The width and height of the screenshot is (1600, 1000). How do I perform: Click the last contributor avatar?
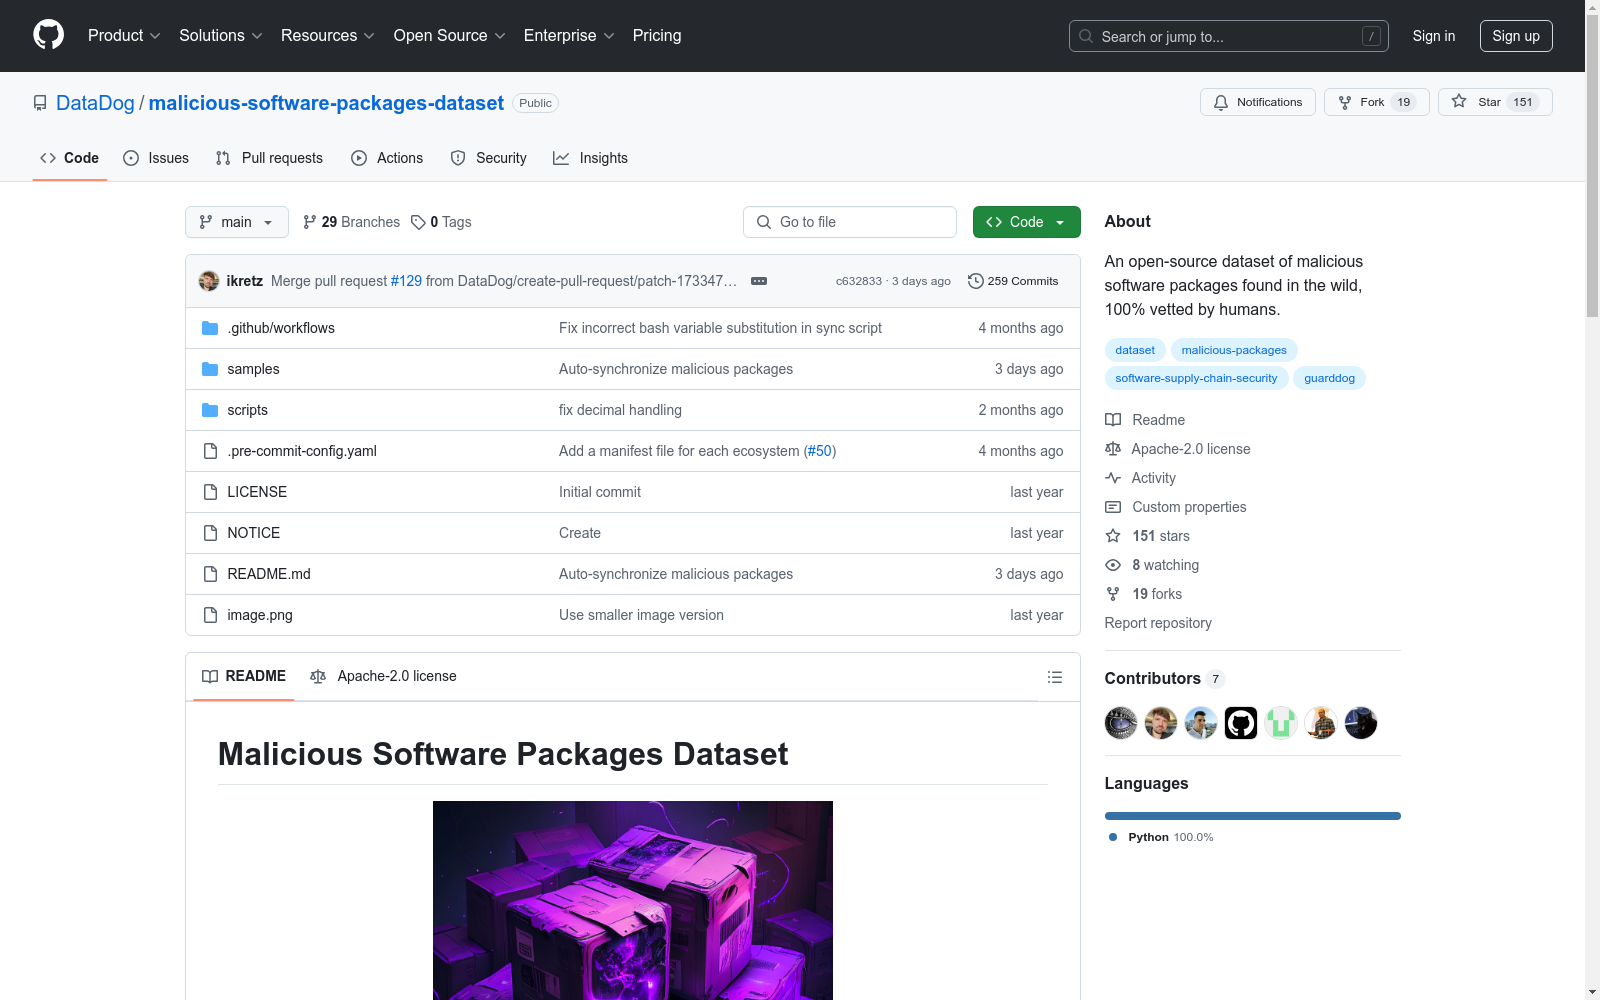pos(1361,722)
